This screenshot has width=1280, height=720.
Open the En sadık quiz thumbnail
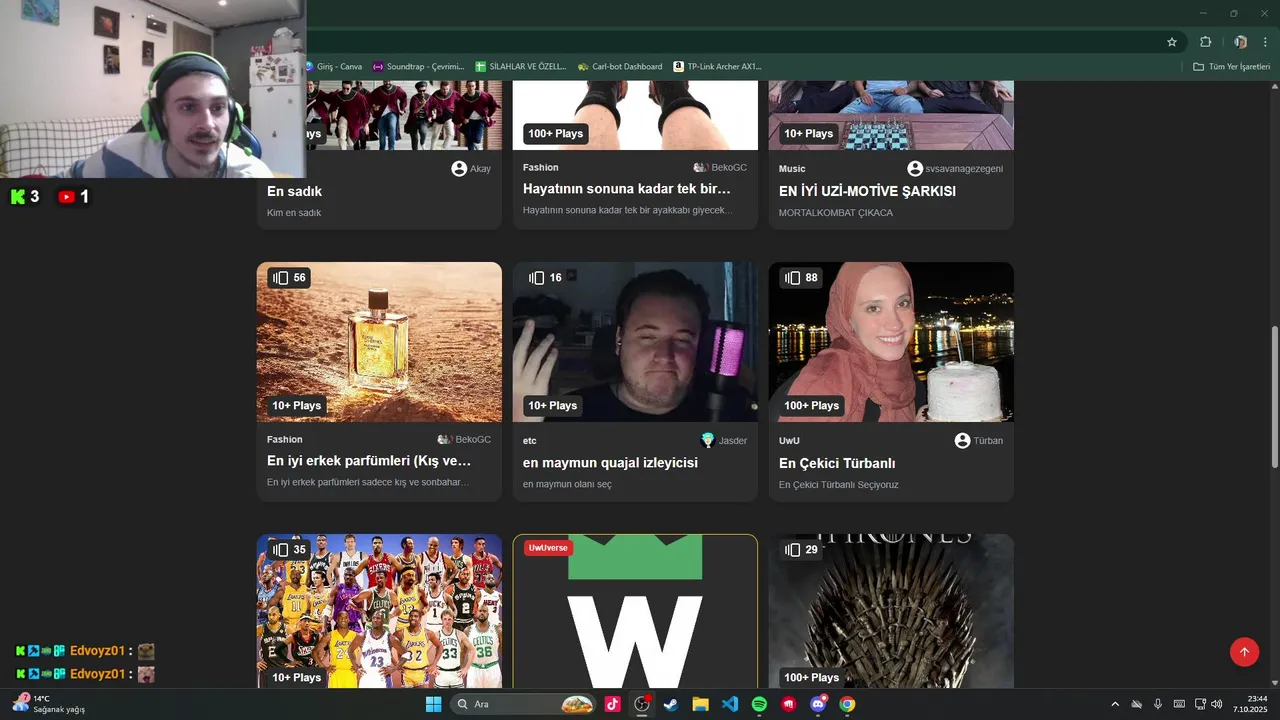click(x=404, y=115)
